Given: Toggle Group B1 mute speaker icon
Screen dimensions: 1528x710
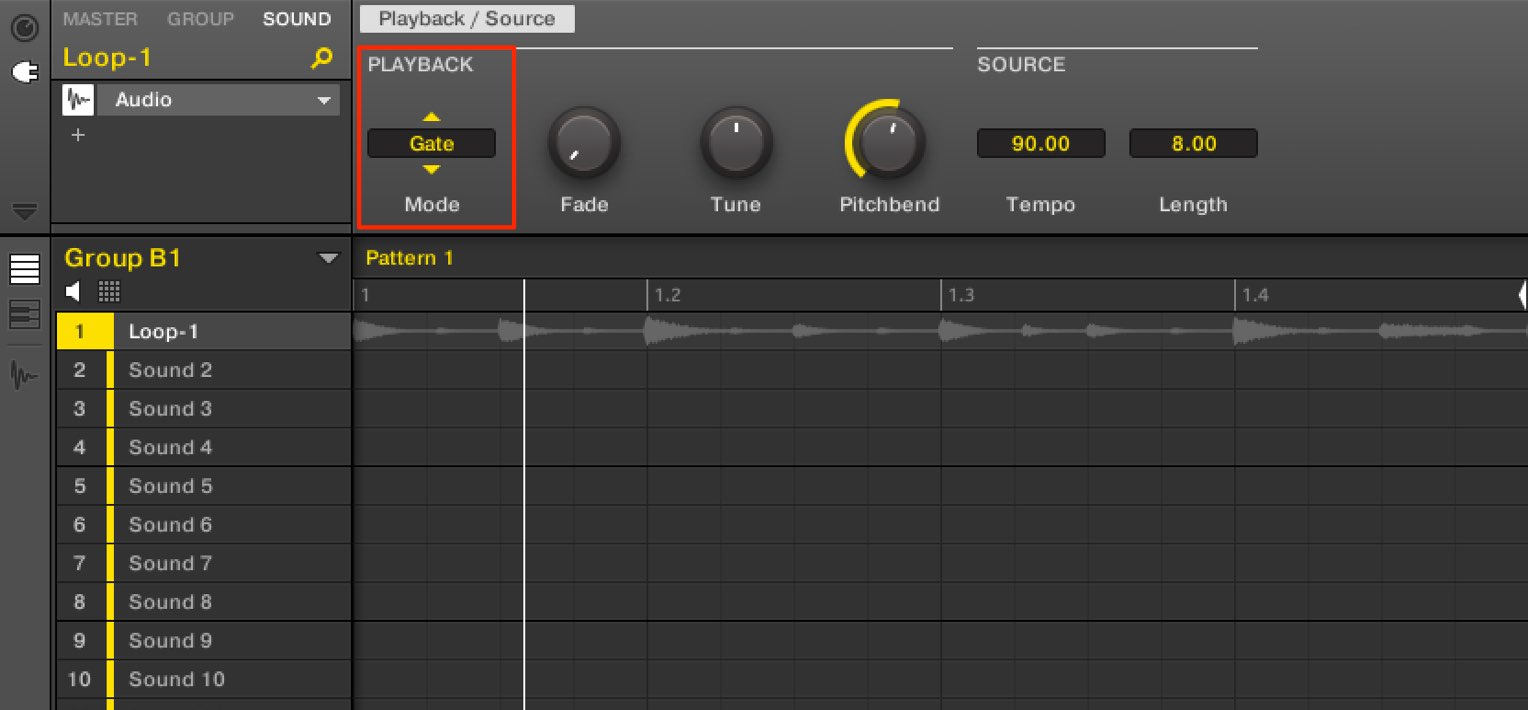Looking at the screenshot, I should tap(73, 291).
